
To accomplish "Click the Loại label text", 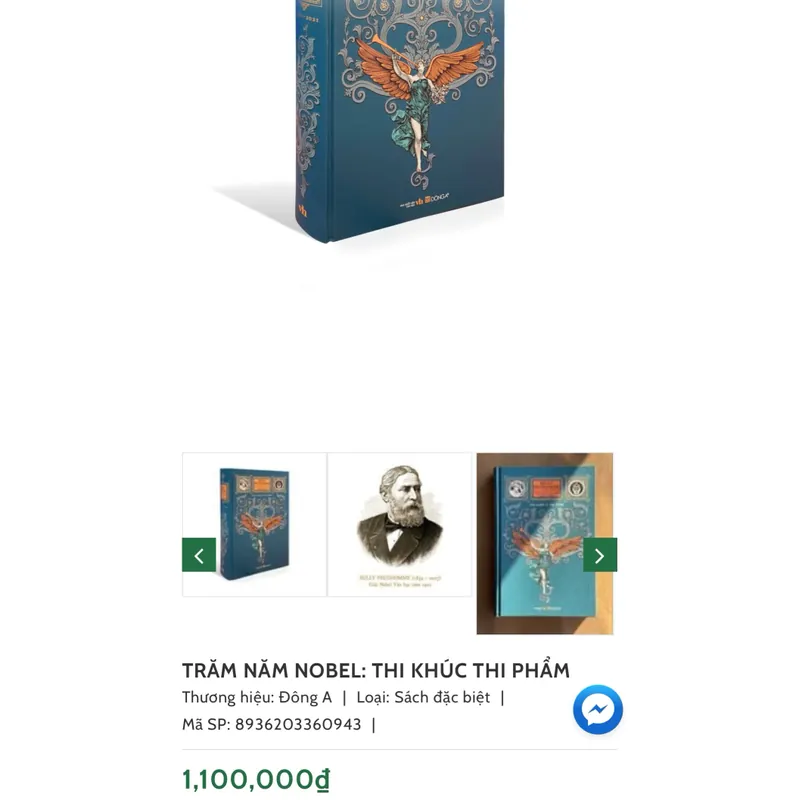I will (373, 697).
